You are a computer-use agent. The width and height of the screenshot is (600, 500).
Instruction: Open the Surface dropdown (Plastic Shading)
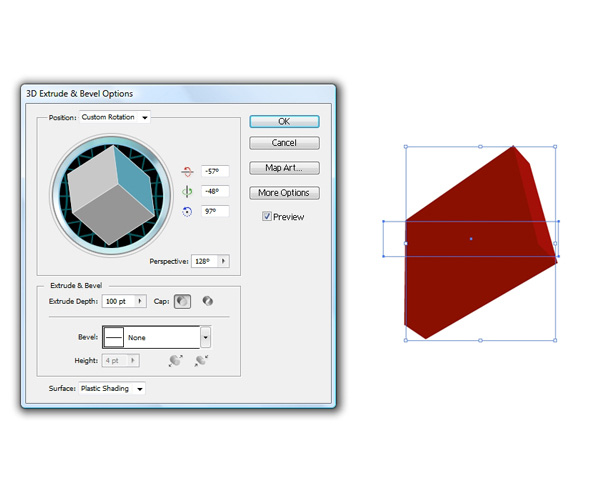(x=112, y=389)
